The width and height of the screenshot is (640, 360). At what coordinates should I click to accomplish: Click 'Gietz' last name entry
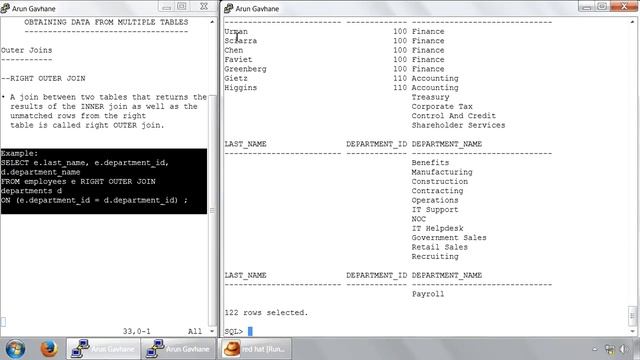[236, 78]
